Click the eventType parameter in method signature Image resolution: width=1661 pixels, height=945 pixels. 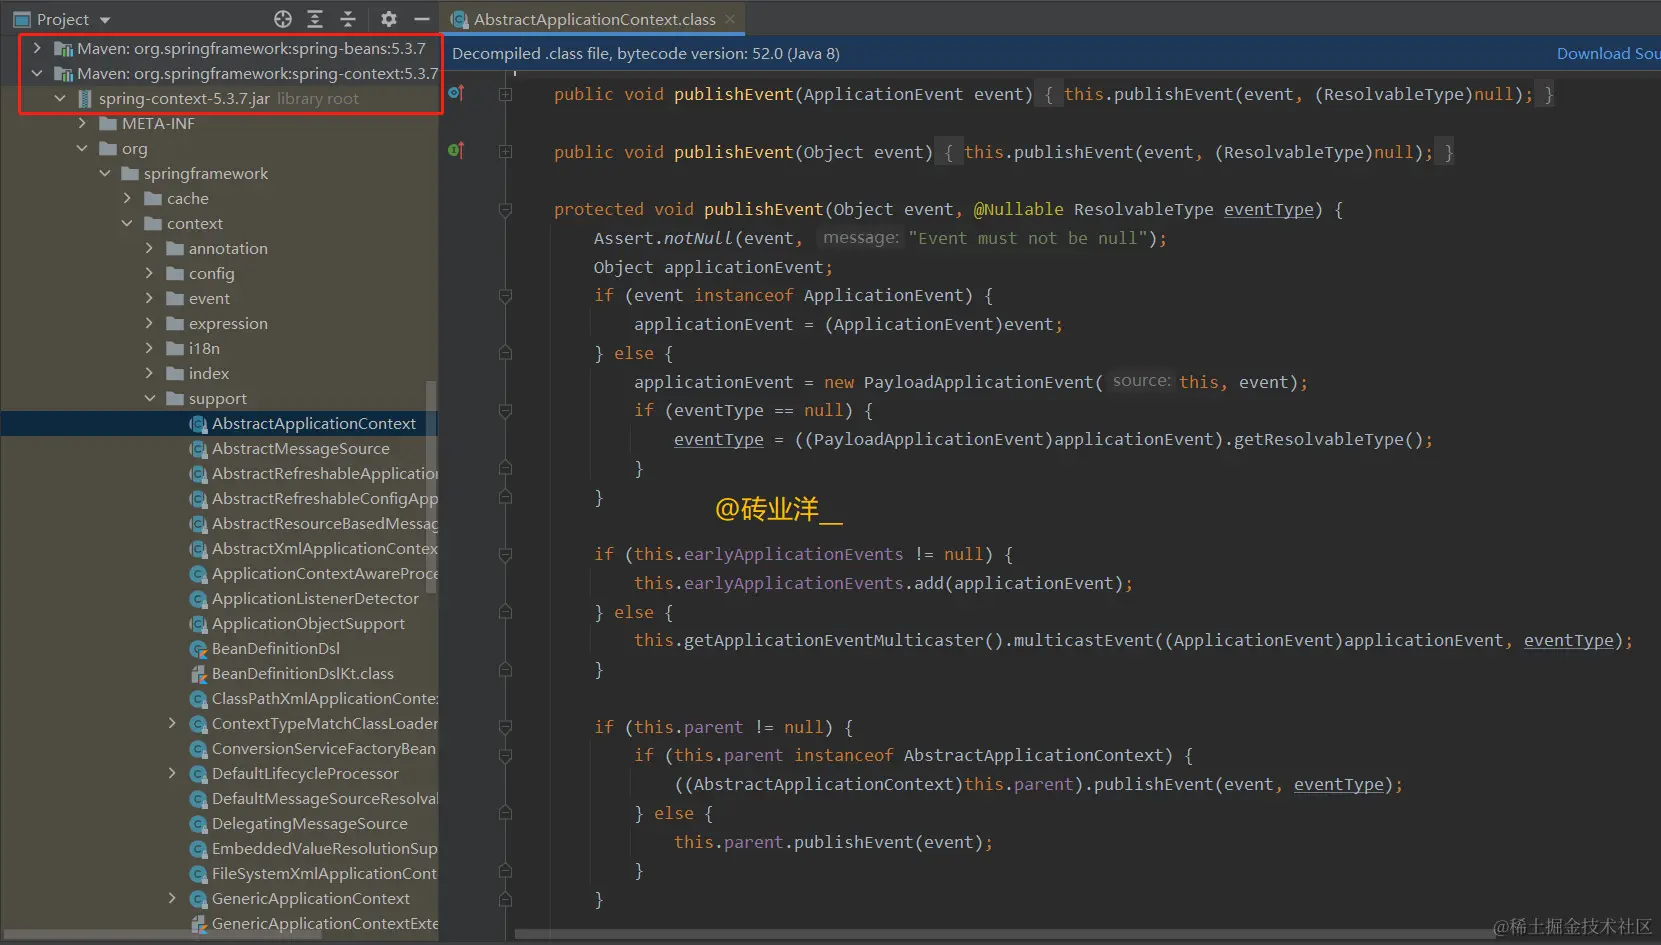pyautogui.click(x=1268, y=209)
